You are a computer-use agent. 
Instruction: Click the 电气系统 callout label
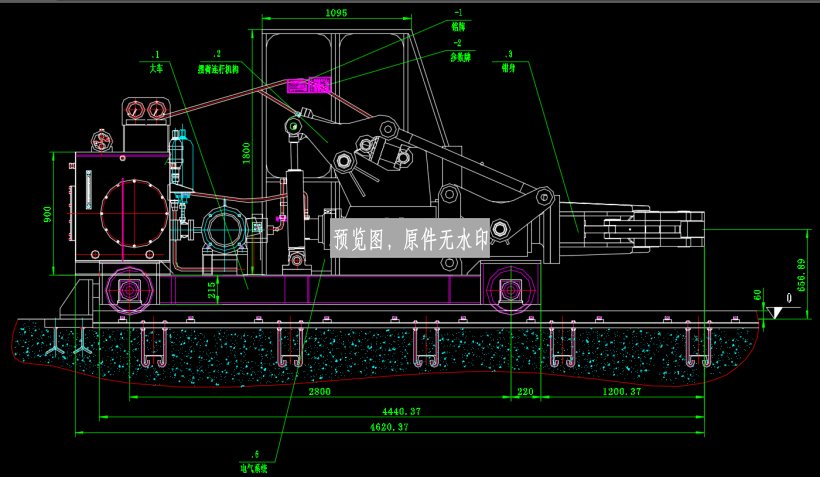(x=254, y=468)
